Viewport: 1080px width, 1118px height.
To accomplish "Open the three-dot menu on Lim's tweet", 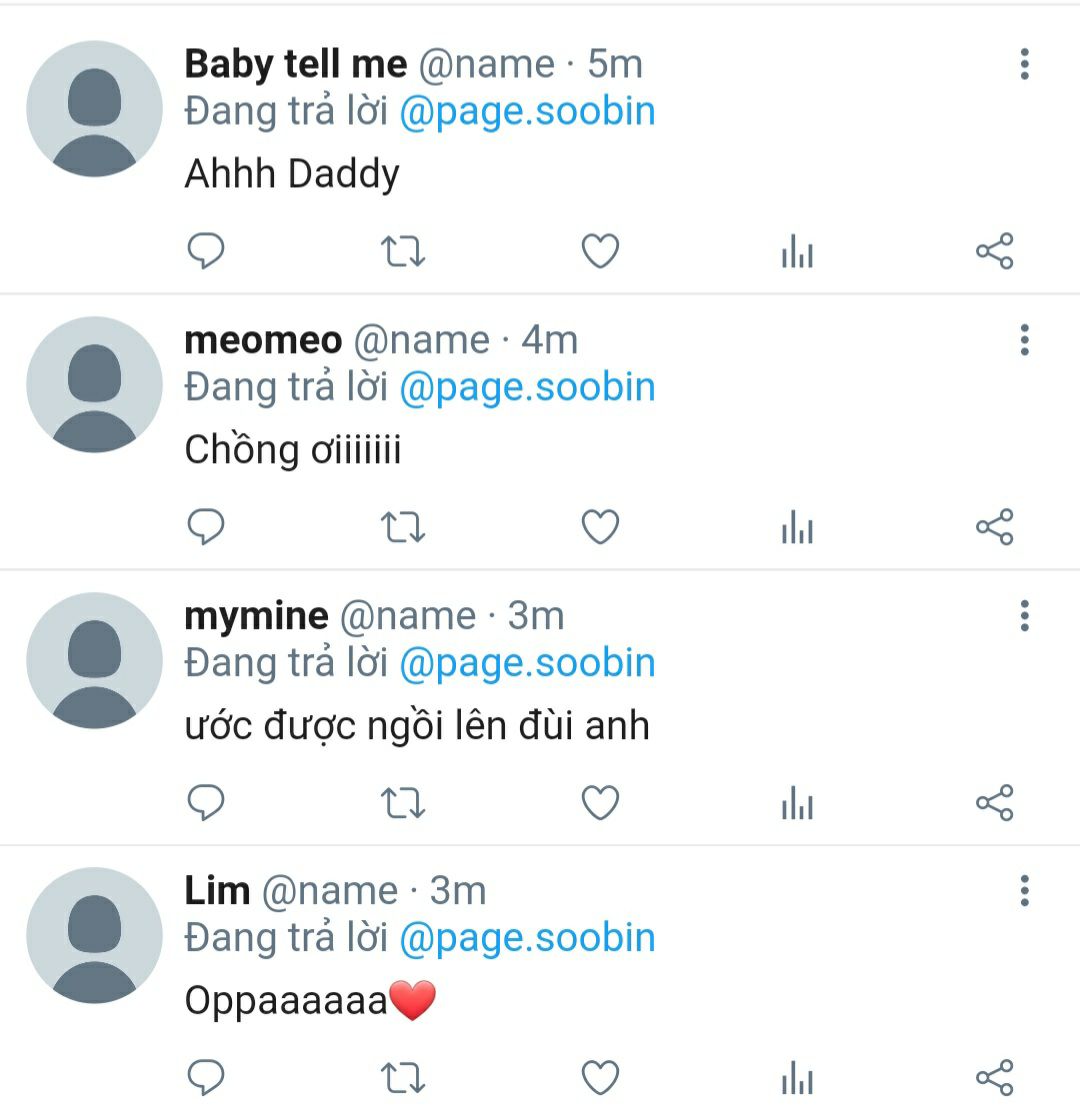I will click(x=1024, y=891).
